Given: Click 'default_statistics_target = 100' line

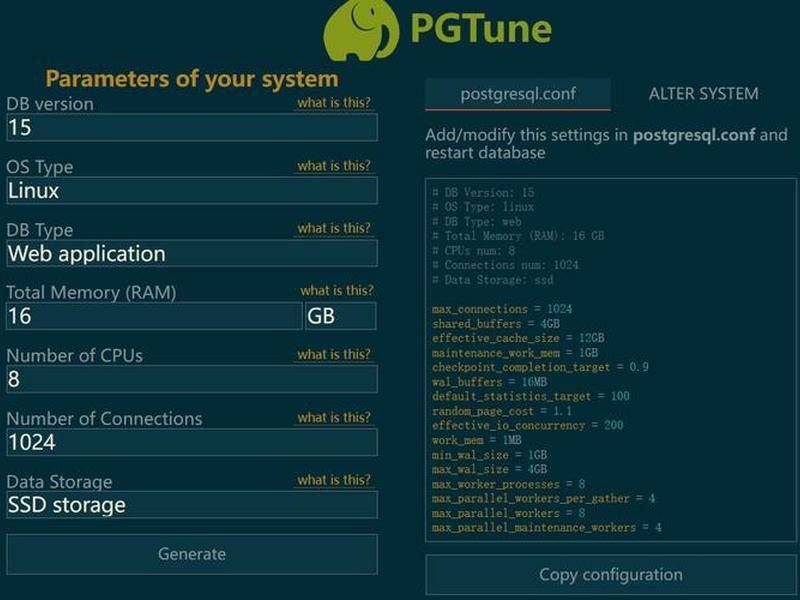Looking at the screenshot, I should point(531,396).
